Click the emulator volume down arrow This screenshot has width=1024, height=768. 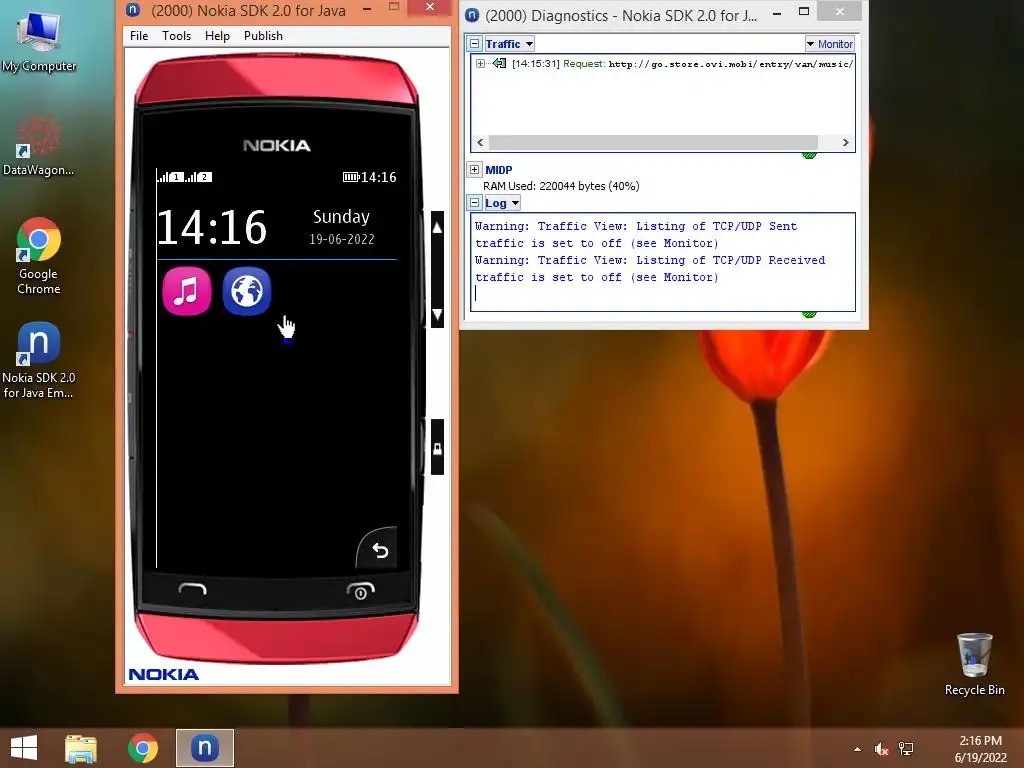click(438, 314)
